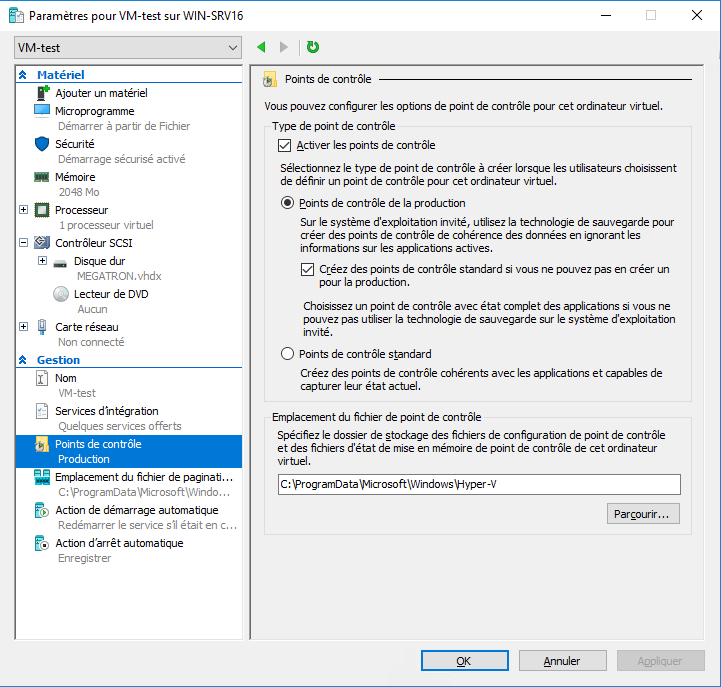Open the VM-test dropdown selector
Viewport: 721px width, 687px height.
click(x=128, y=48)
